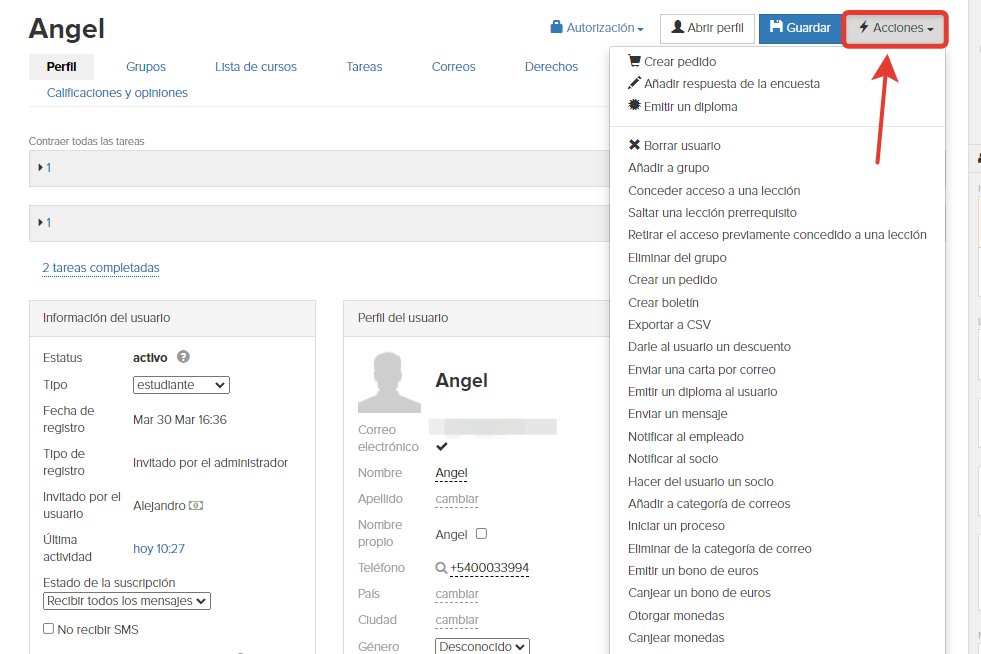The width and height of the screenshot is (981, 654).
Task: Switch to the Grupos tab
Action: pos(146,66)
